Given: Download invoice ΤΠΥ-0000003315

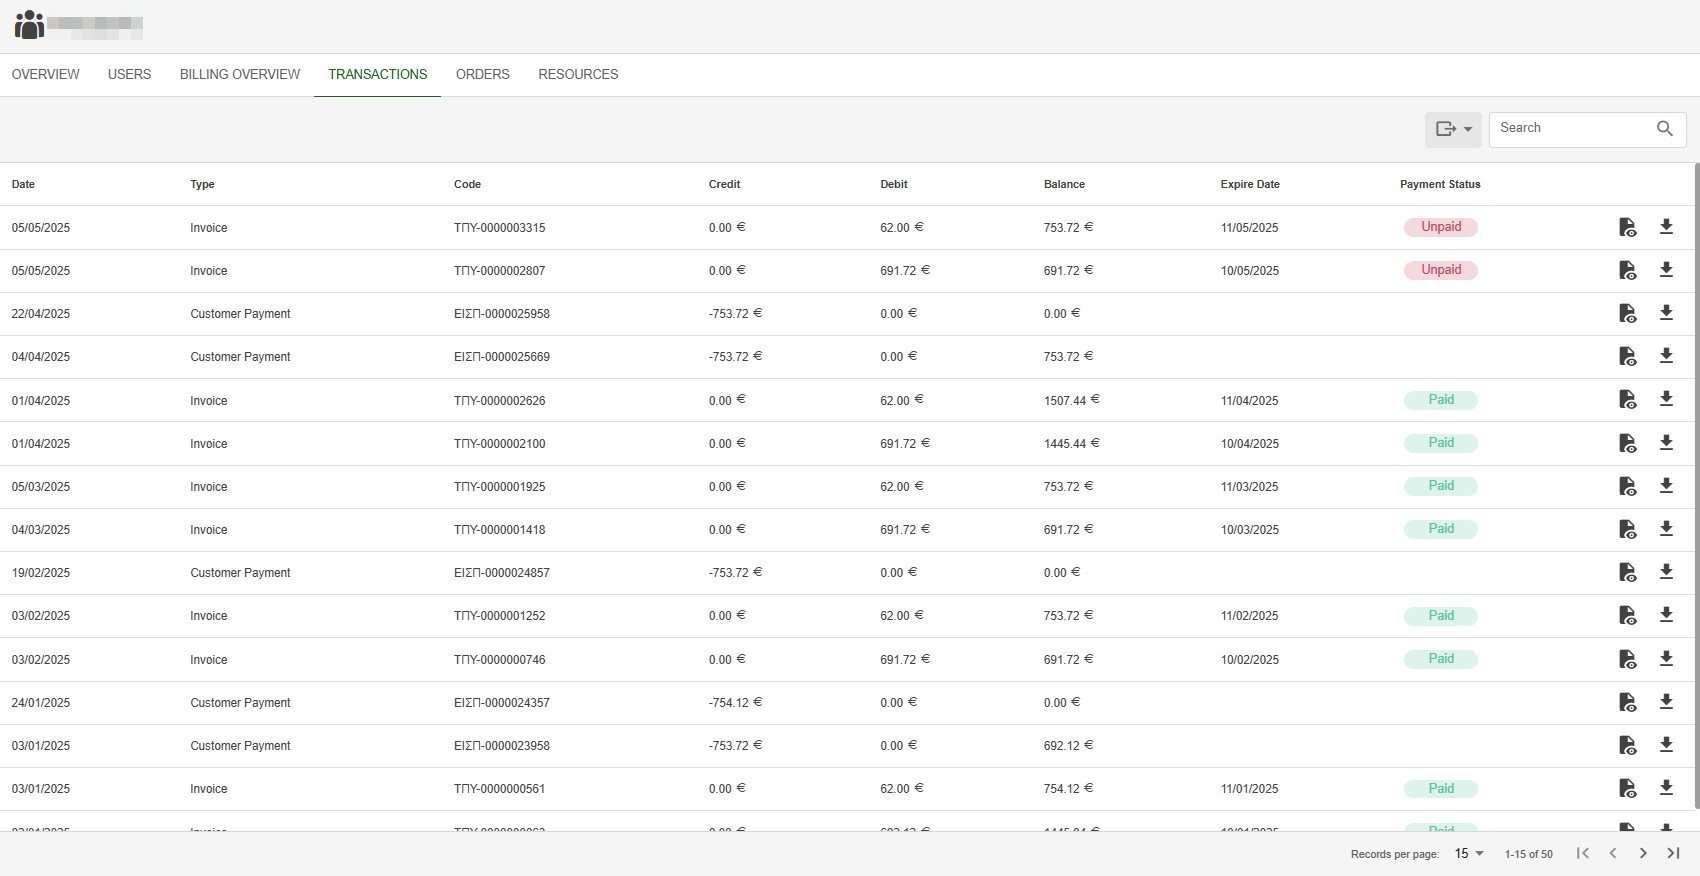Looking at the screenshot, I should [1666, 227].
